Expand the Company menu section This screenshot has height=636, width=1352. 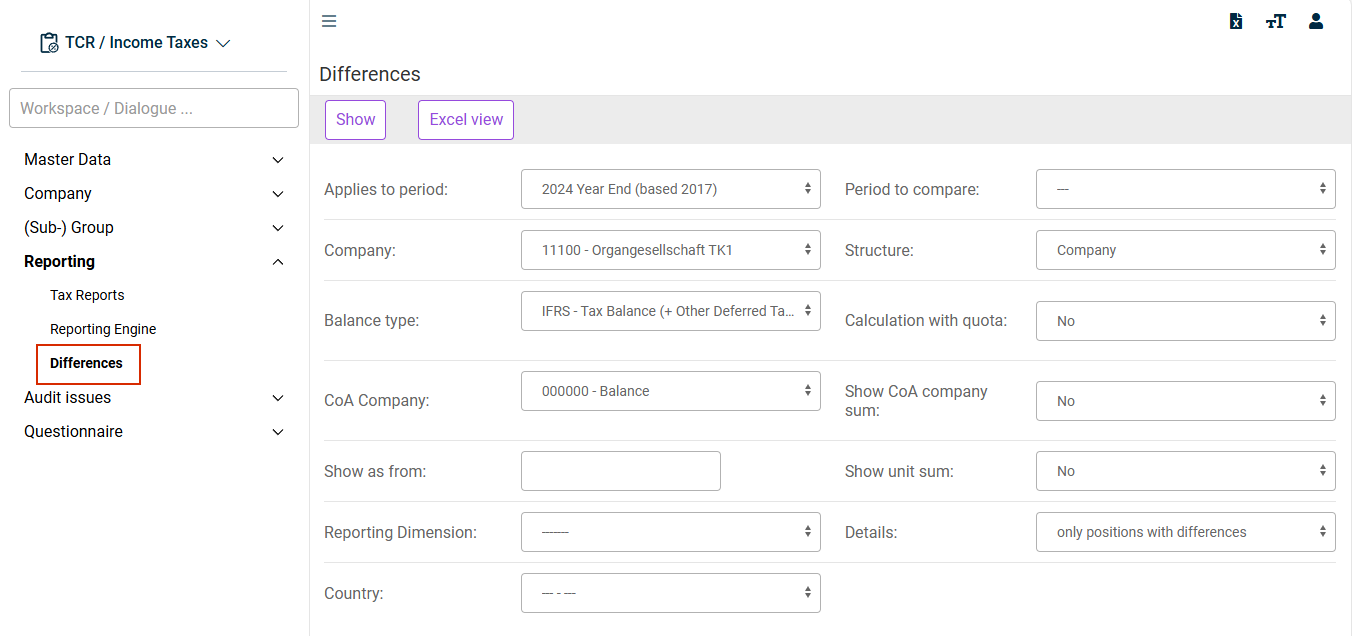(x=154, y=194)
